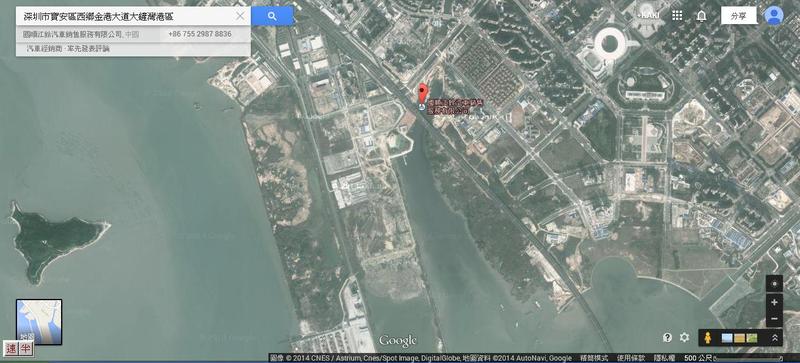Click the phone number +86 755 2987 8836

point(199,34)
